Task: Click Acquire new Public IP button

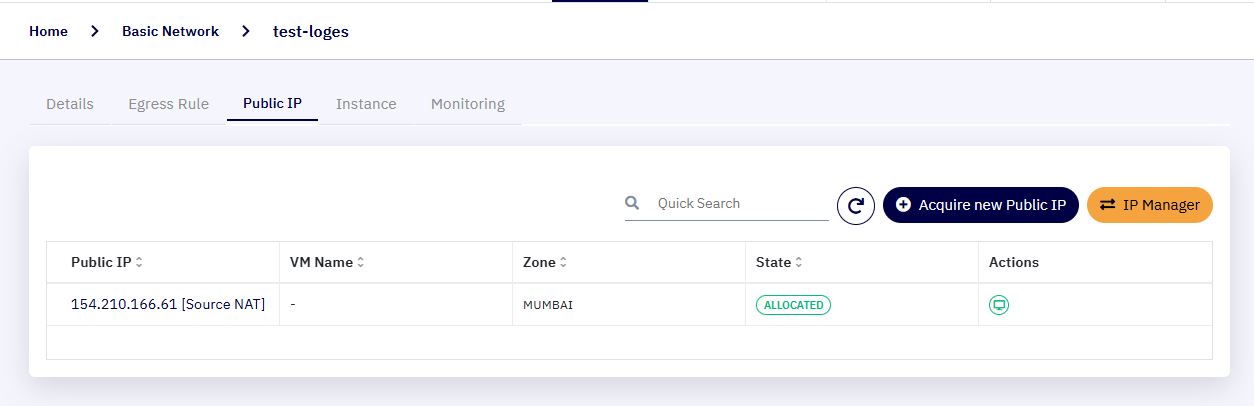Action: (x=981, y=205)
